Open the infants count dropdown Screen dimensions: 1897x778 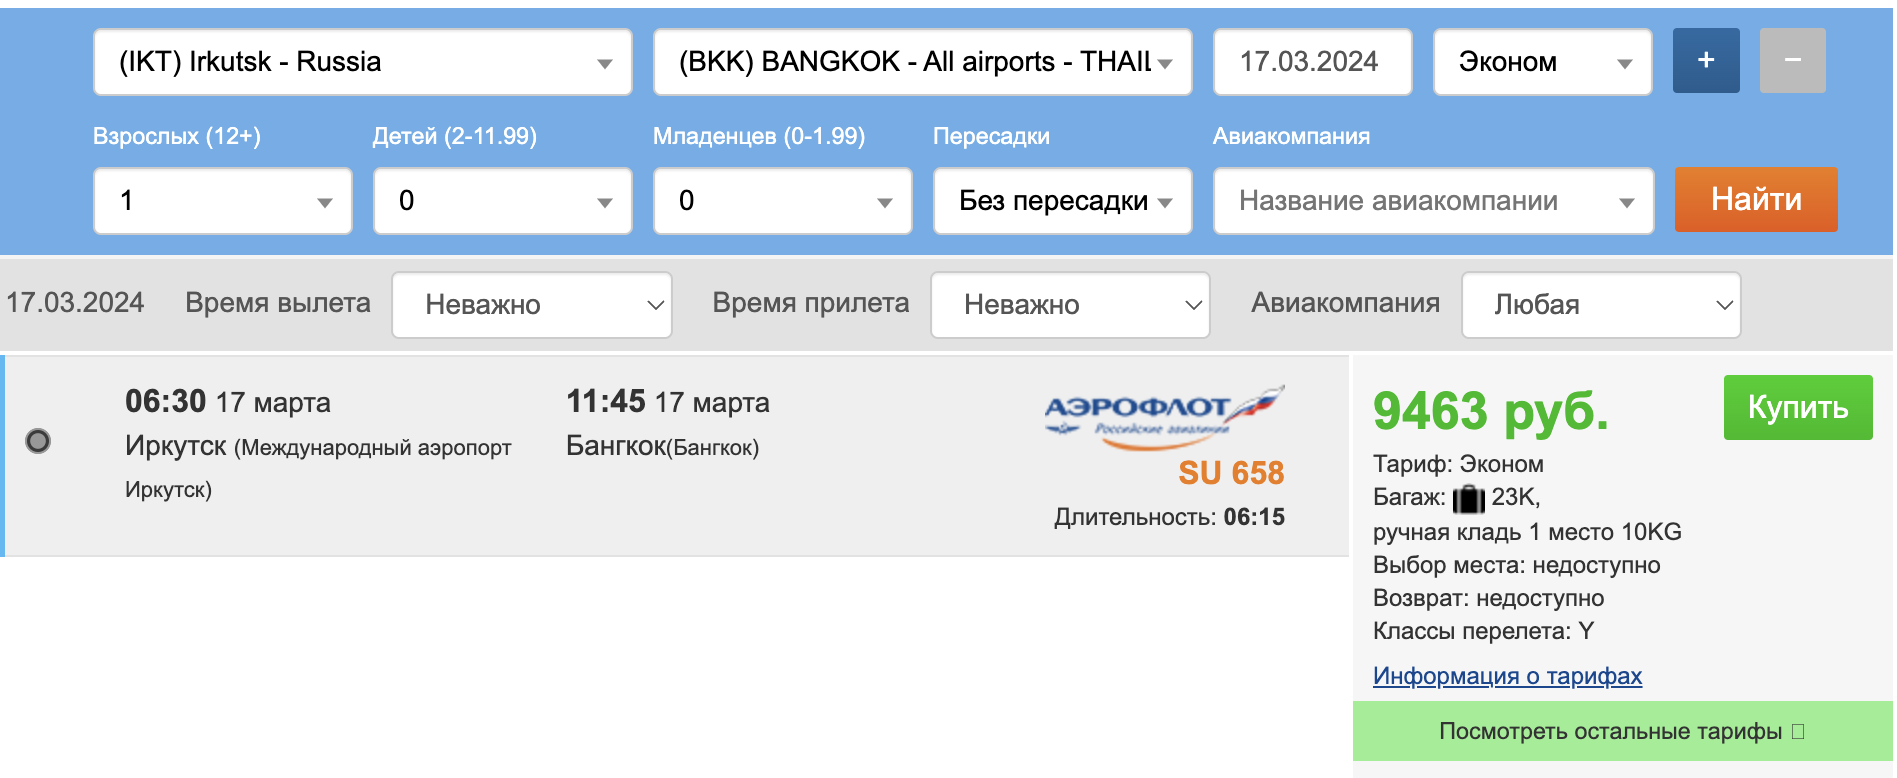(x=783, y=201)
